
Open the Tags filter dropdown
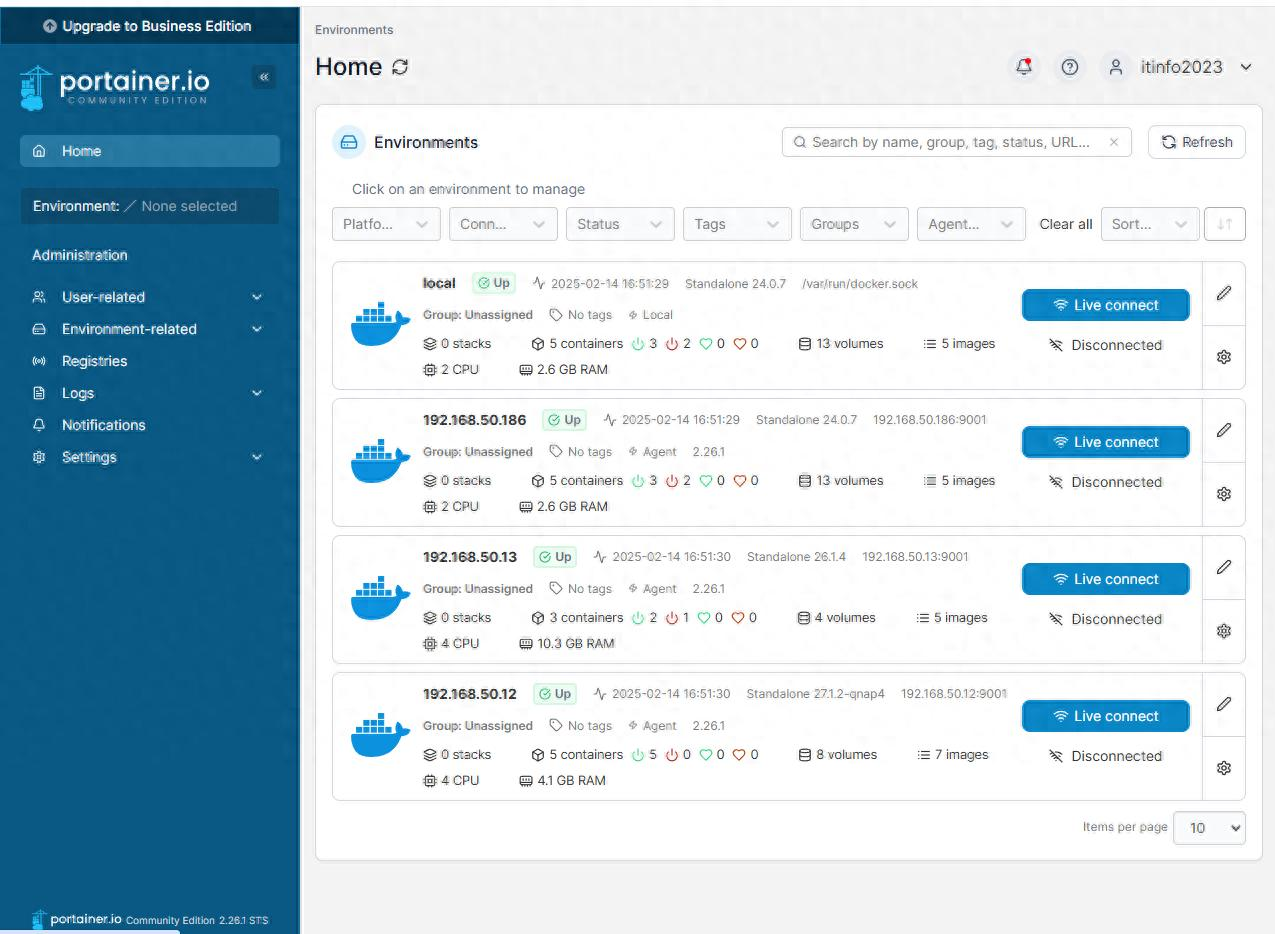click(737, 224)
